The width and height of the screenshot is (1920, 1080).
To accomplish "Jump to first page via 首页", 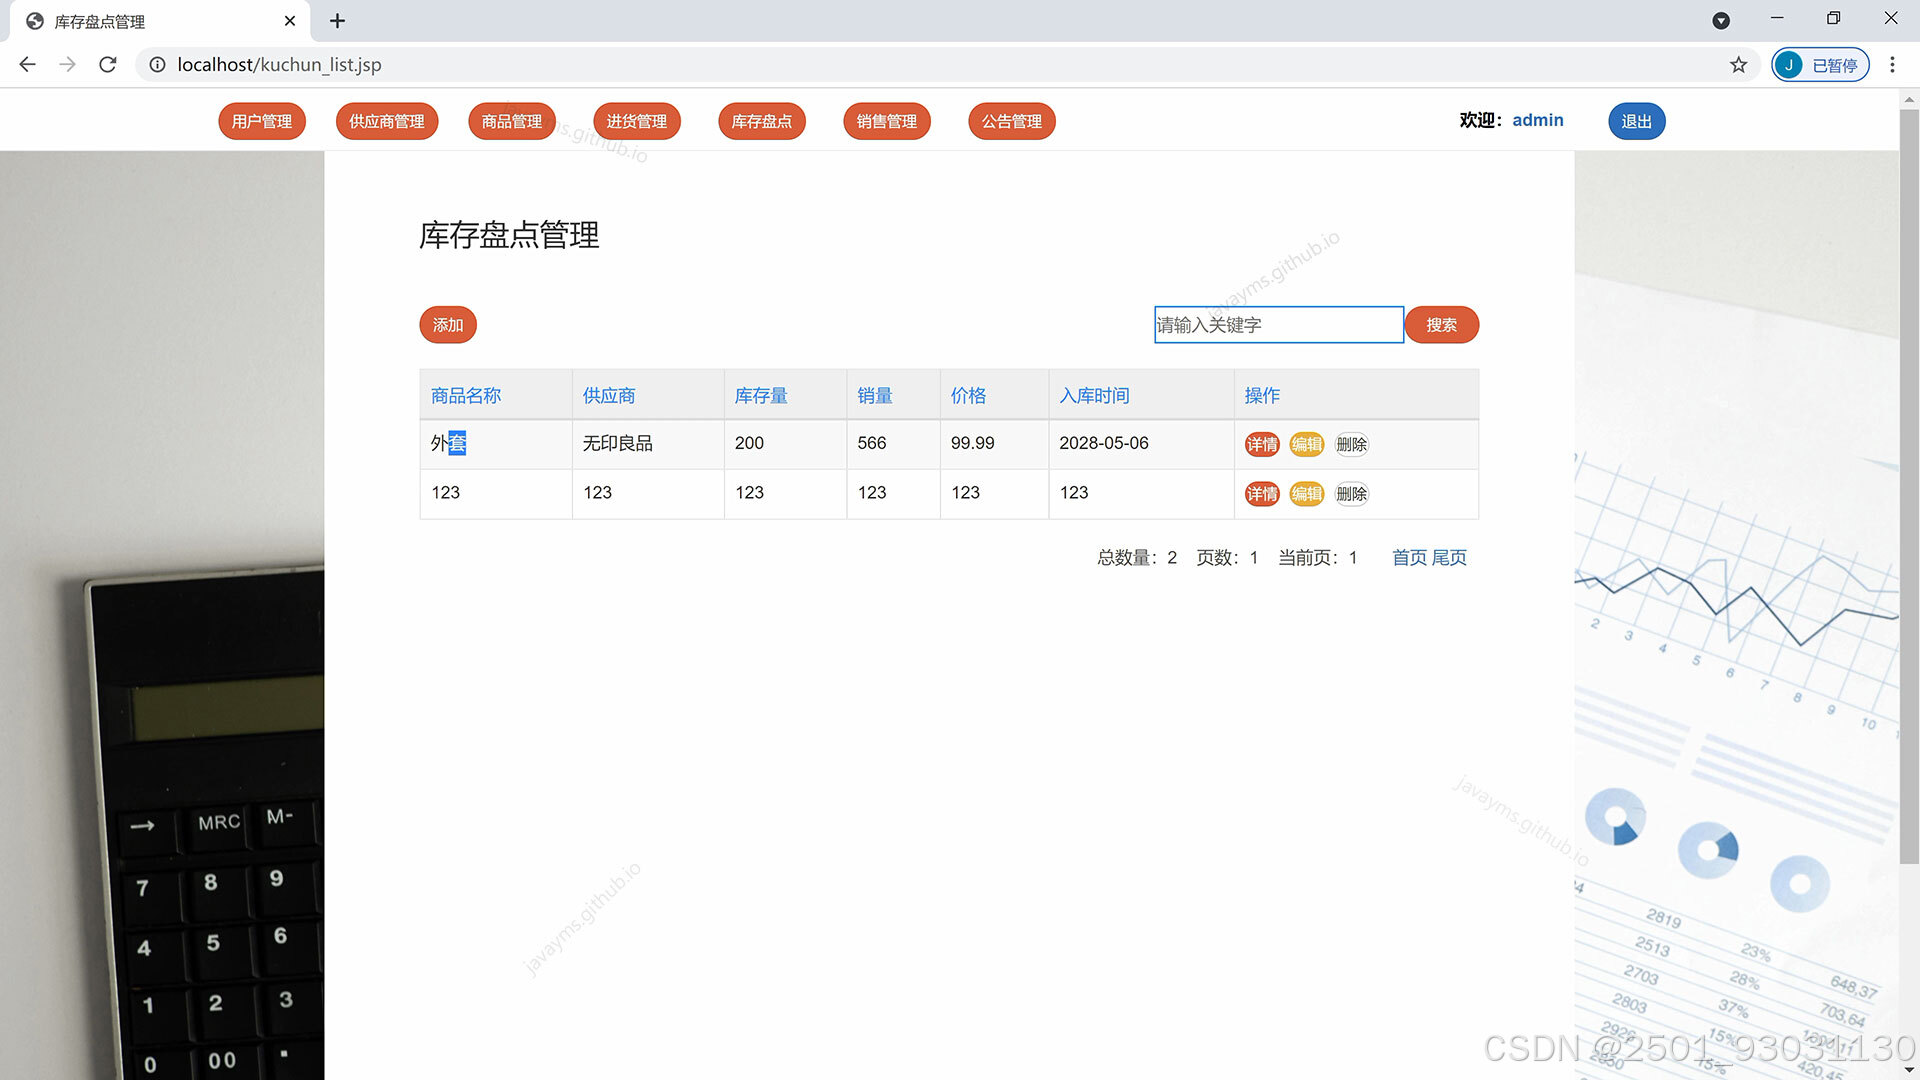I will [1409, 558].
